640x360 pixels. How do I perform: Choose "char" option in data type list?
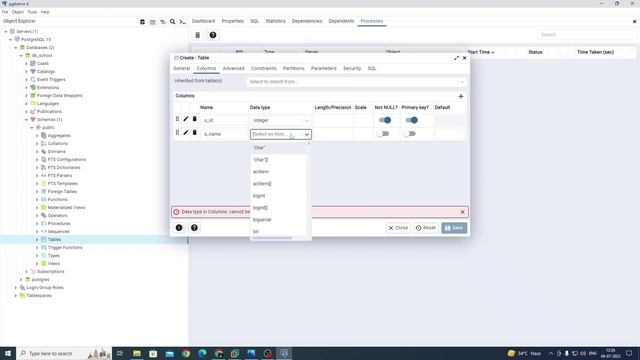tap(259, 148)
